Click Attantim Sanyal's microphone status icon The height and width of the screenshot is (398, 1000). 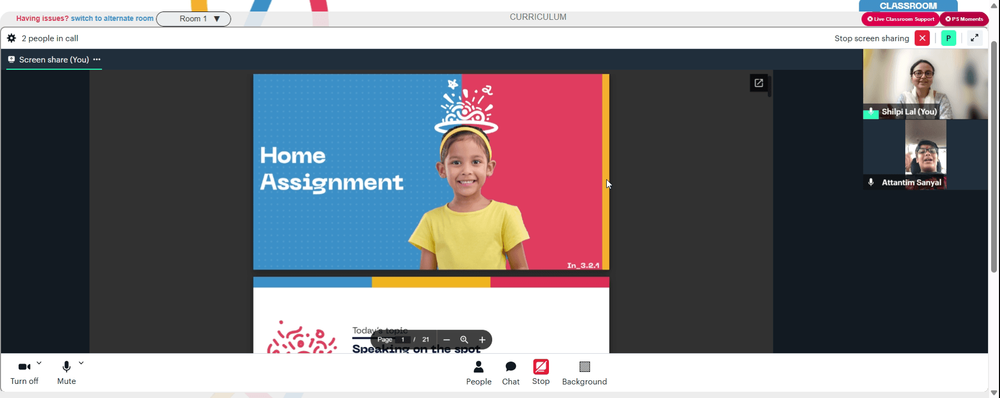871,182
